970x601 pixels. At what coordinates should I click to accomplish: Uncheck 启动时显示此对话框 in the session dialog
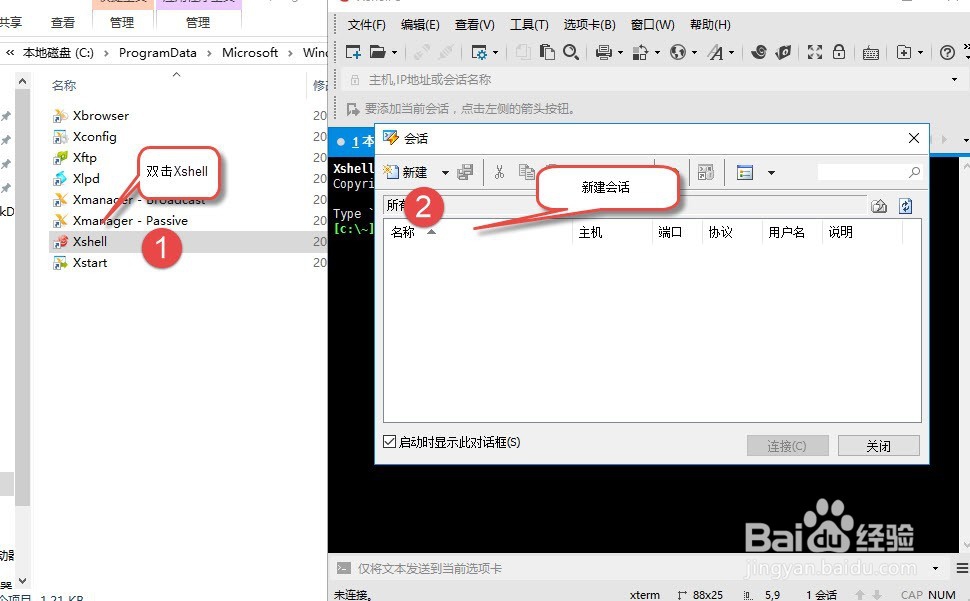[x=389, y=441]
